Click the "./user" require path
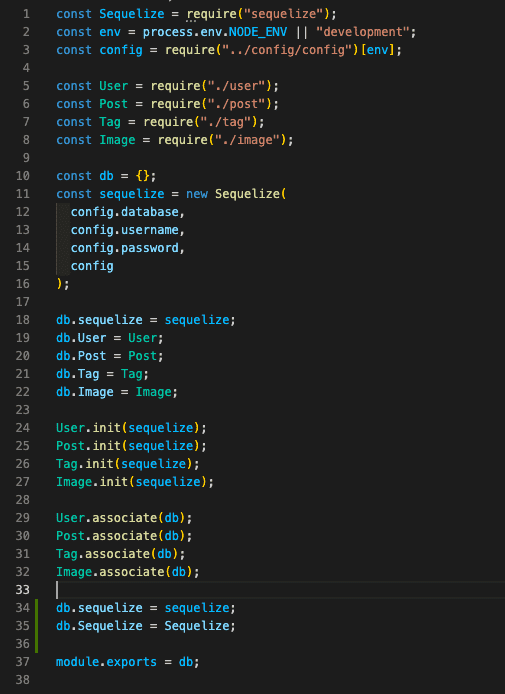 tap(236, 86)
